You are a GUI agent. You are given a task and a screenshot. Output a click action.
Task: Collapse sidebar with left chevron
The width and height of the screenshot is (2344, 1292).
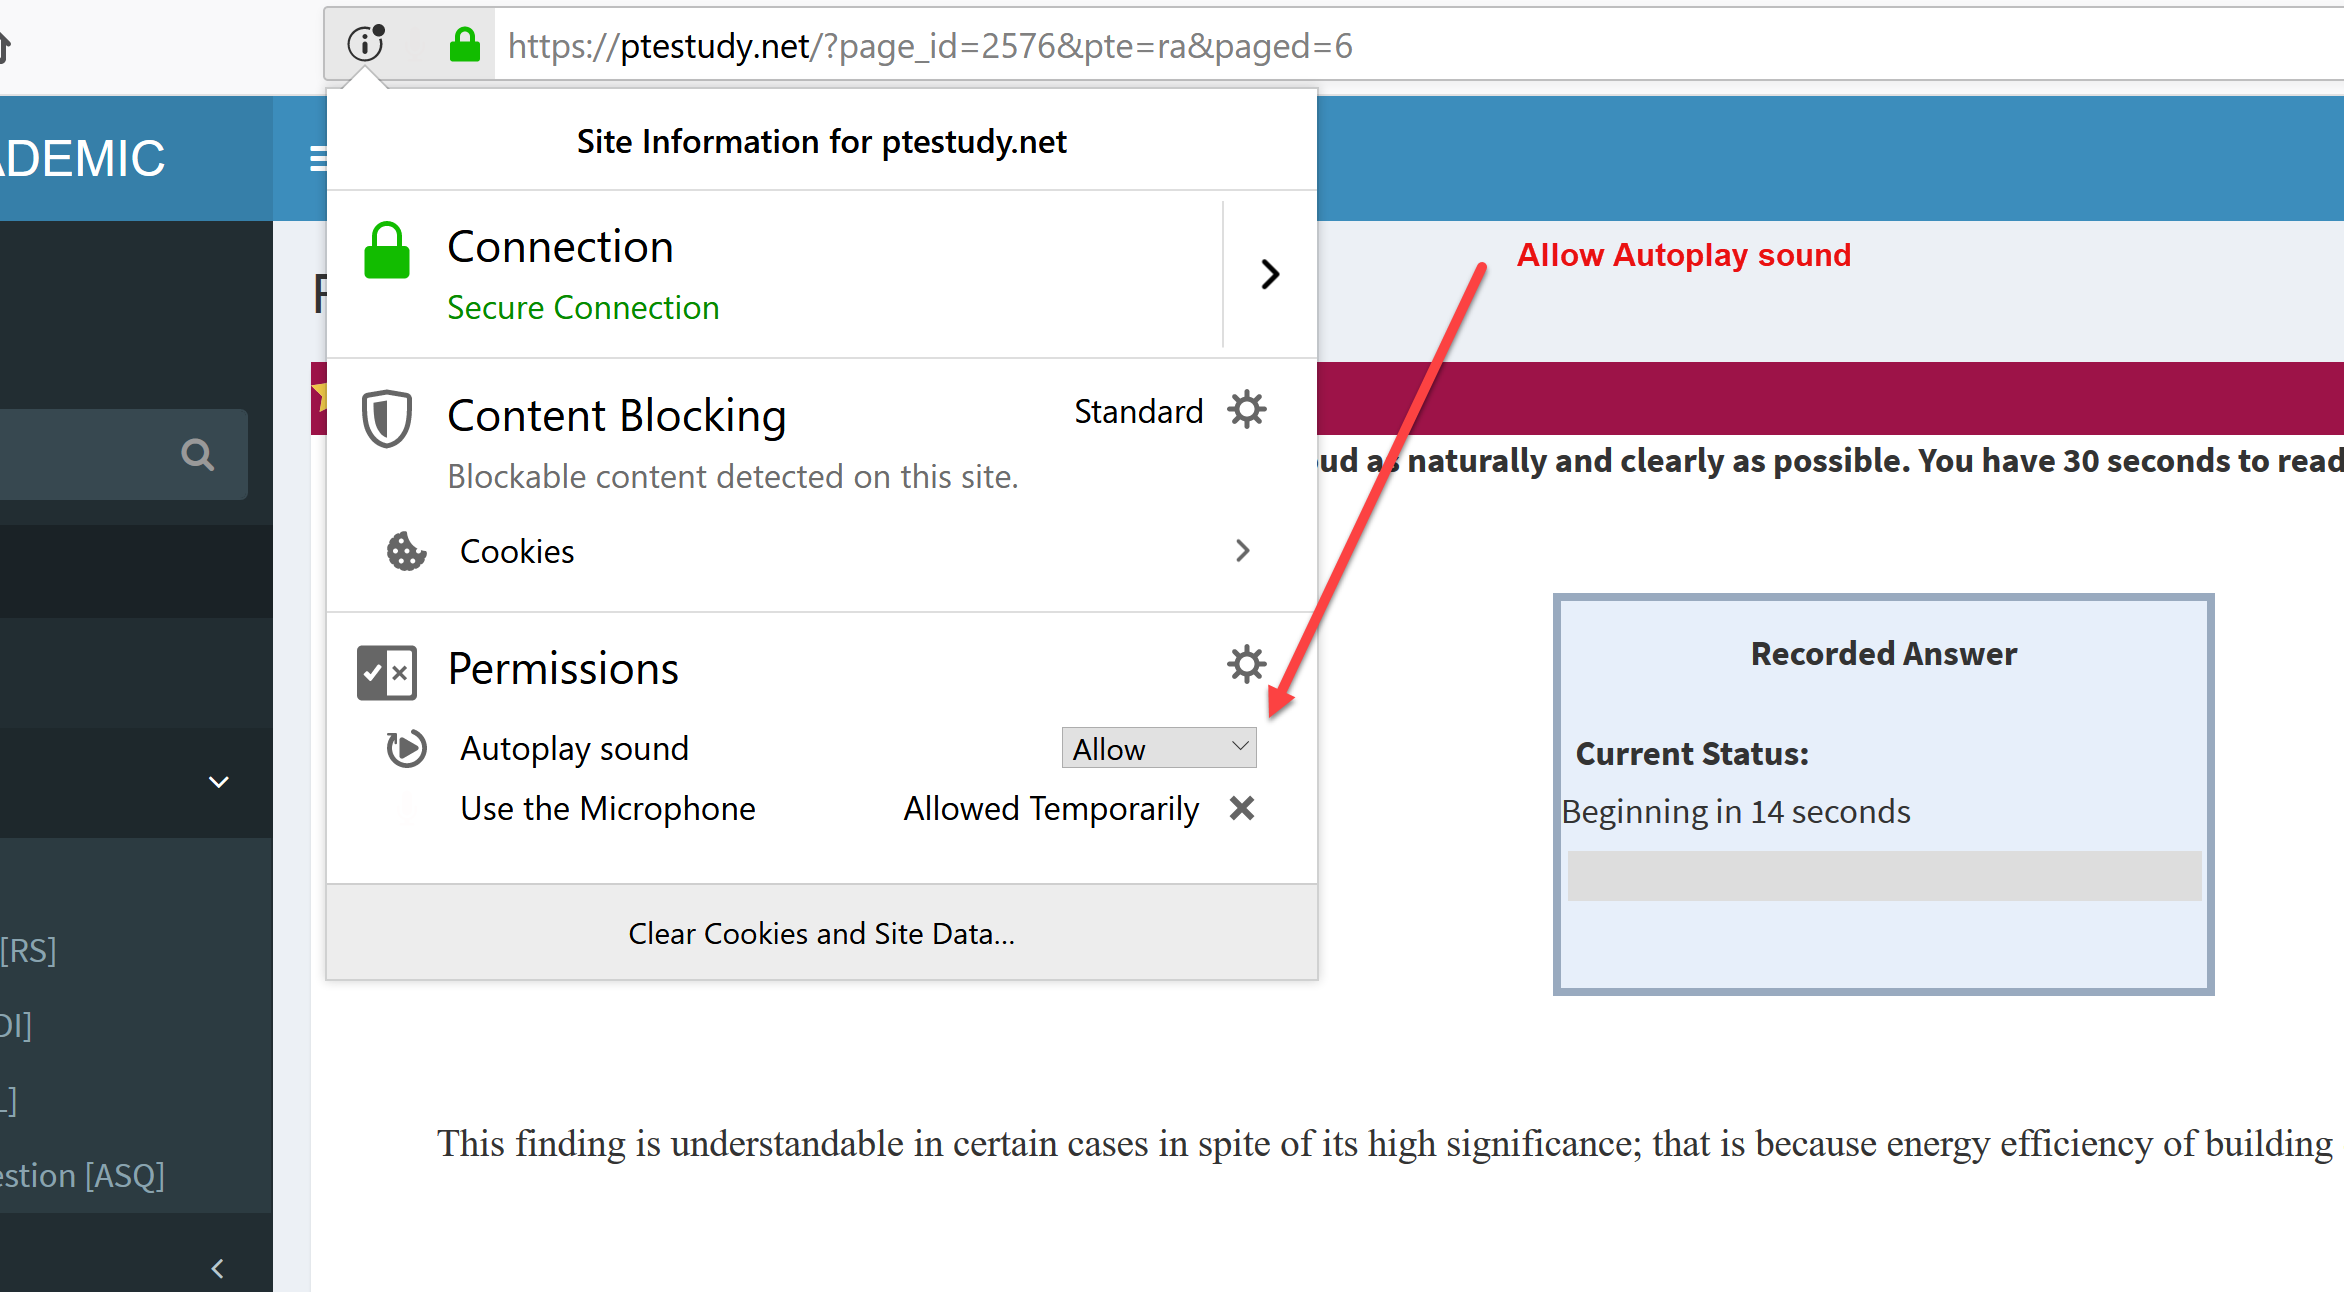pos(218,1268)
